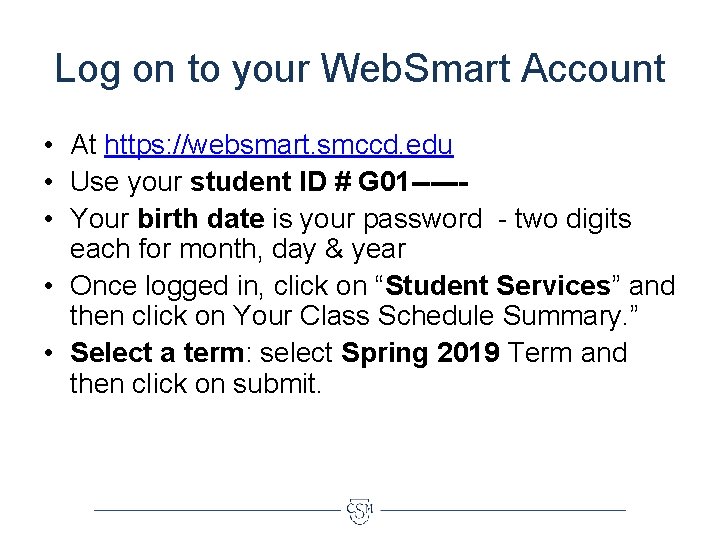This screenshot has width=720, height=540.
Task: Click the word 'Web.Smart' in the title
Action: coord(418,69)
